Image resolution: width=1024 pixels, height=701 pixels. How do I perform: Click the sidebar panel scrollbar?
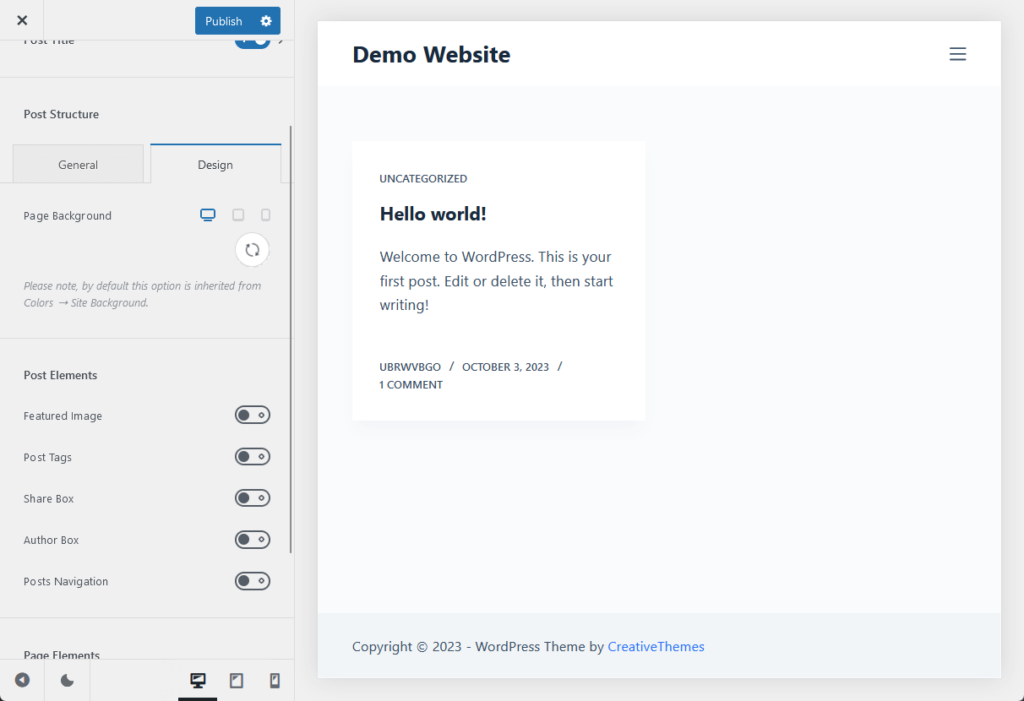point(291,340)
